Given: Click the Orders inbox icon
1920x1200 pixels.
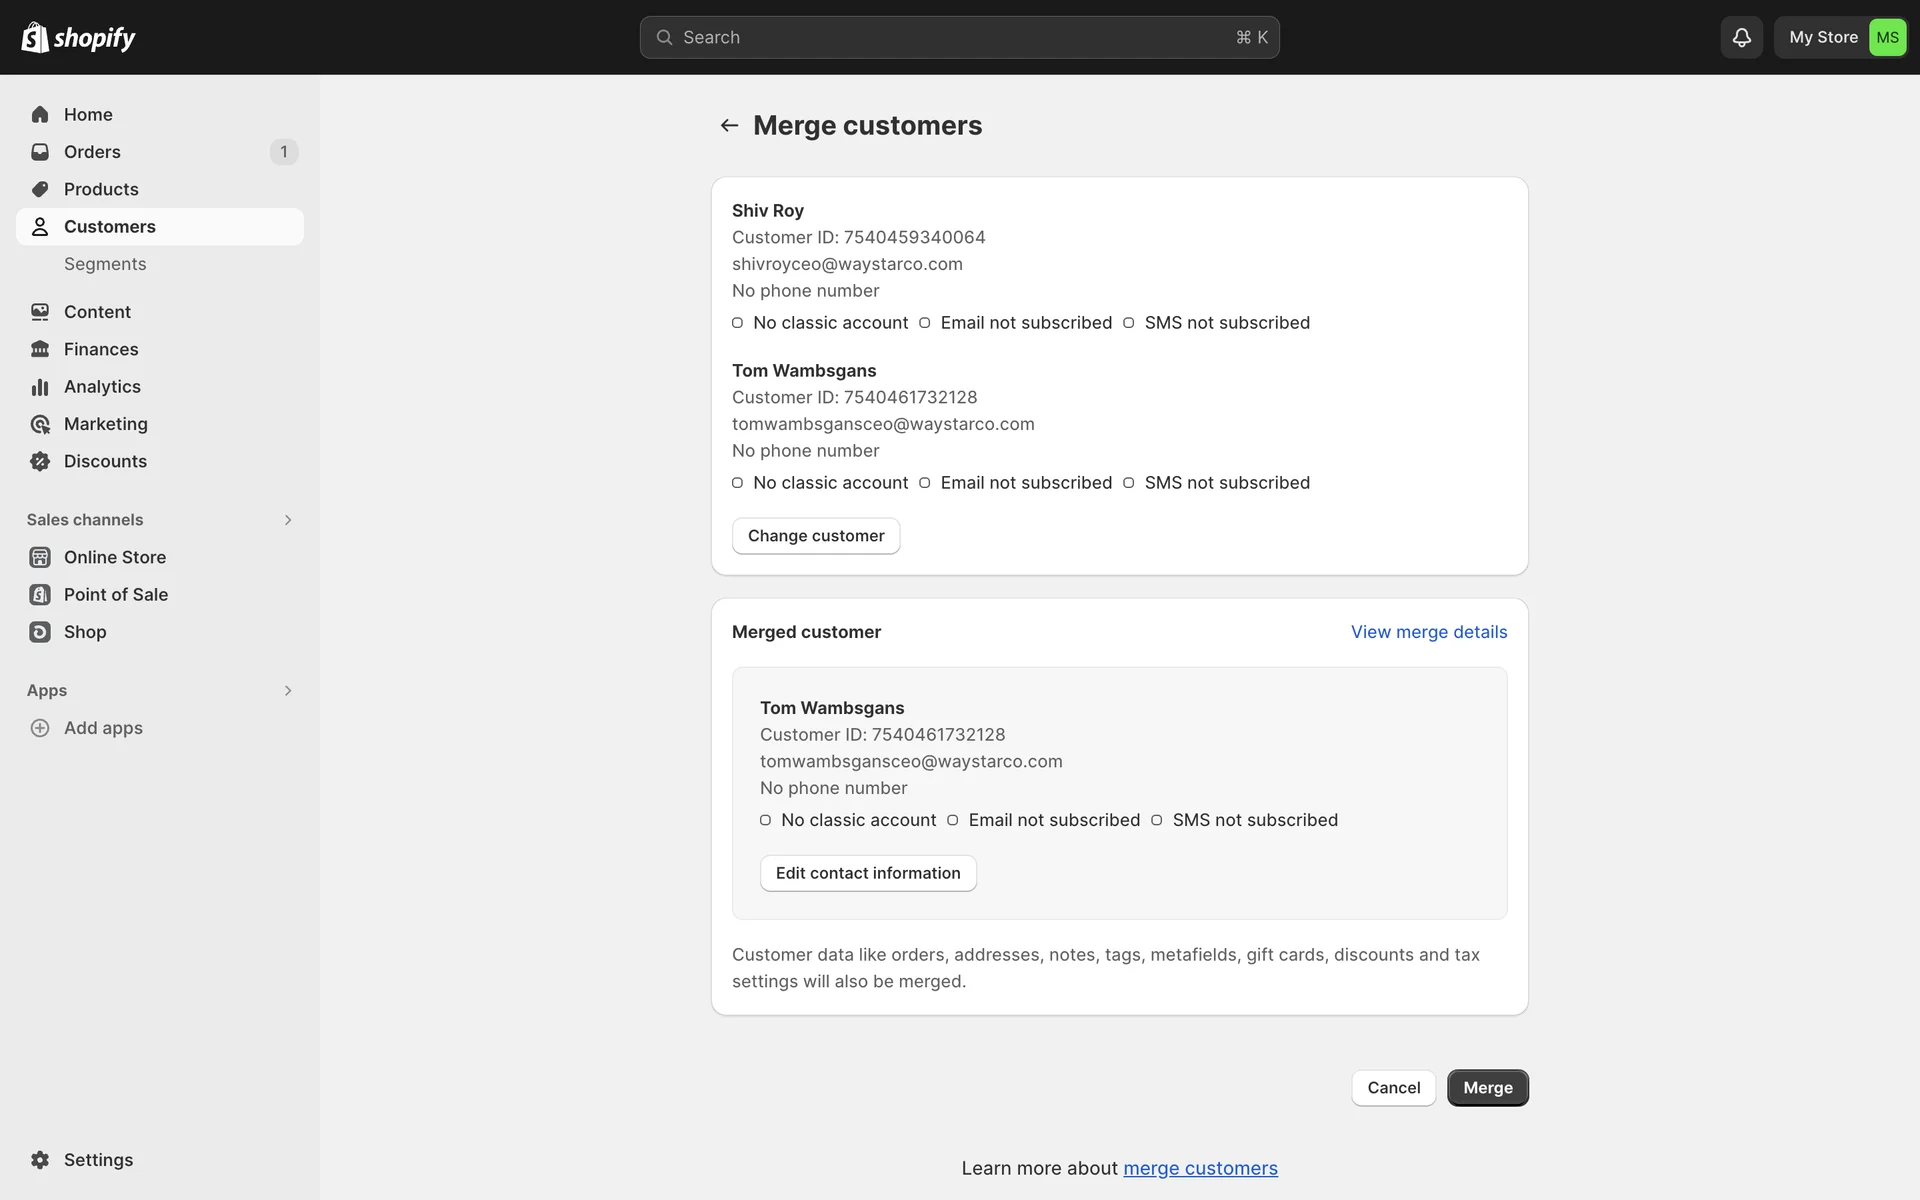Looking at the screenshot, I should [x=40, y=152].
